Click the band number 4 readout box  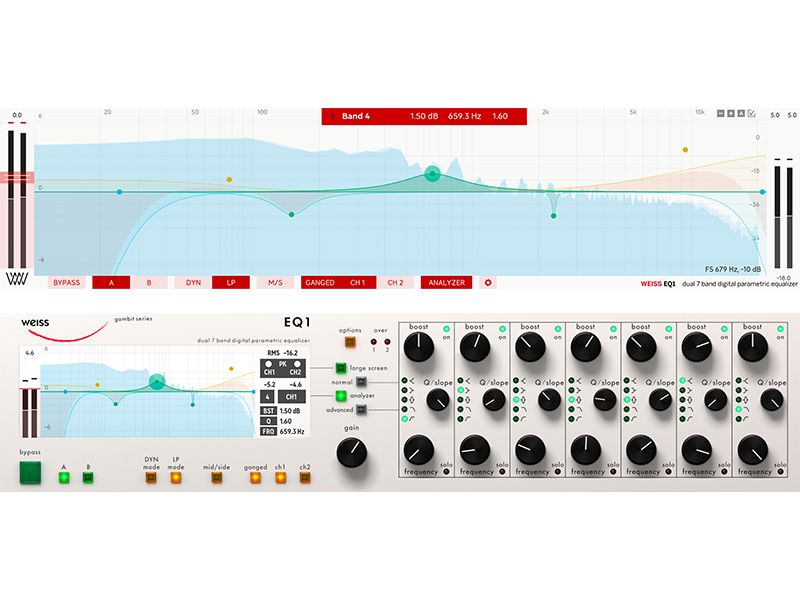pyautogui.click(x=269, y=397)
